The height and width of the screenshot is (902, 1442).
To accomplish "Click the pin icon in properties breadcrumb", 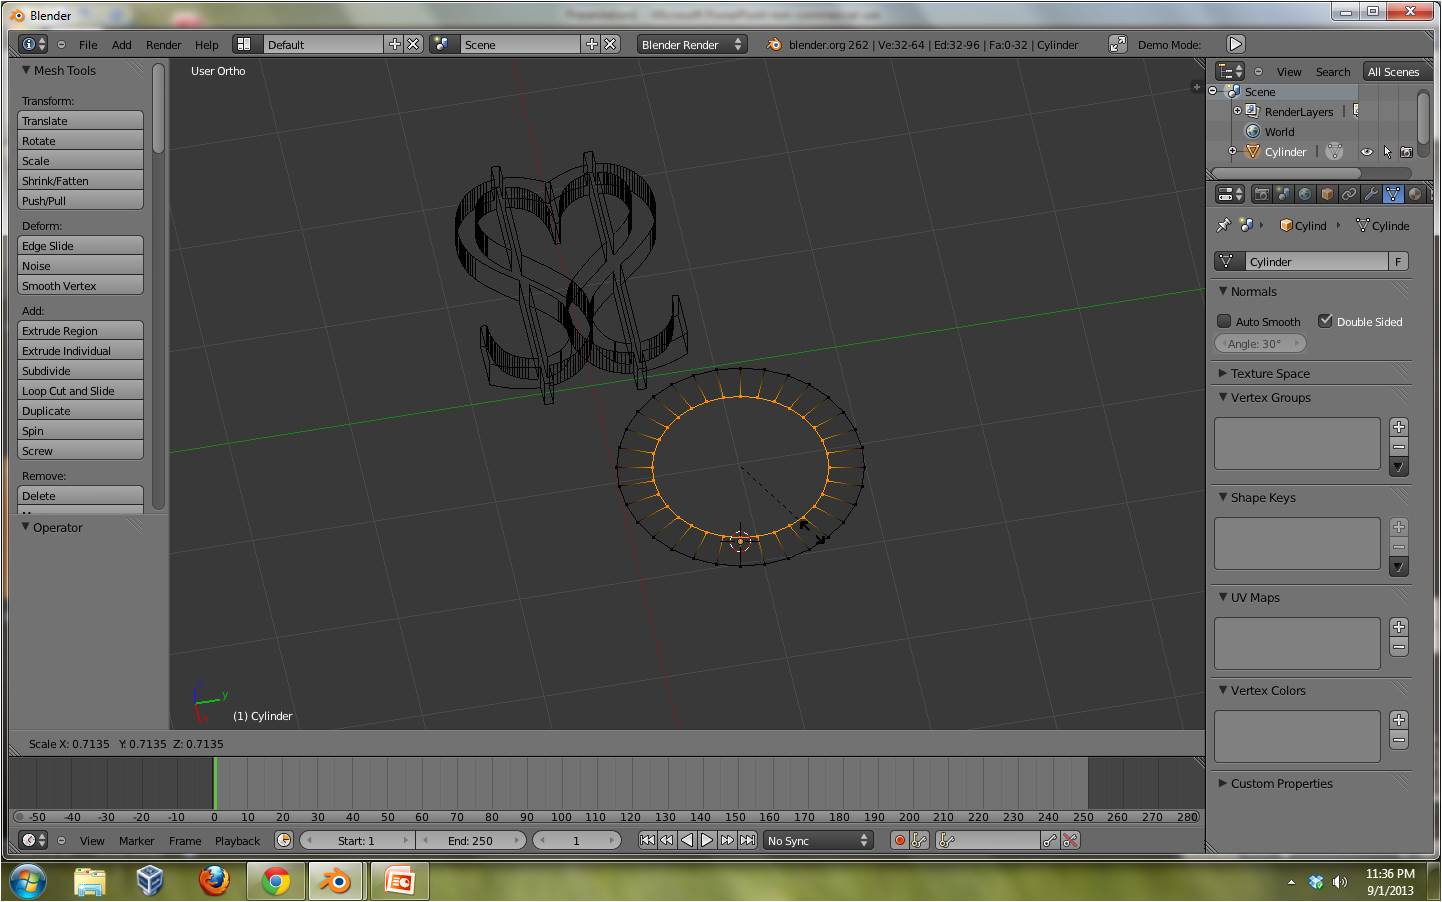I will tap(1223, 226).
